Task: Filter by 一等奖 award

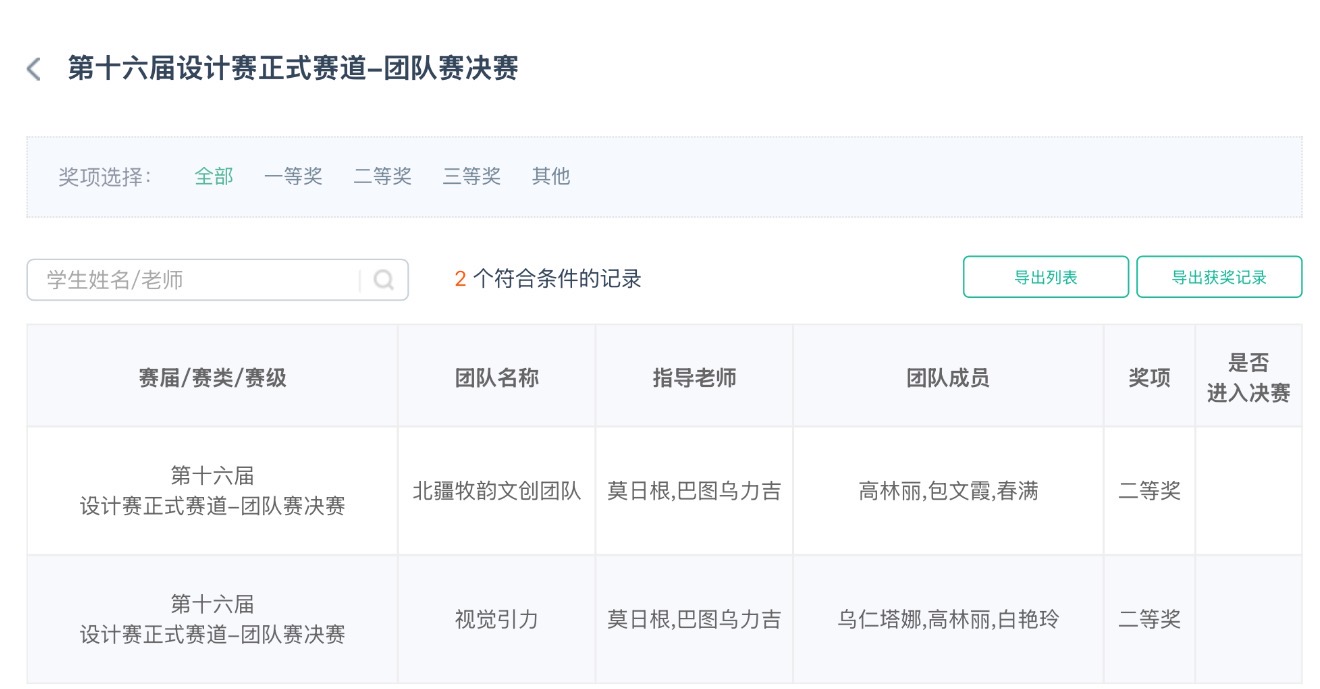Action: click(293, 177)
